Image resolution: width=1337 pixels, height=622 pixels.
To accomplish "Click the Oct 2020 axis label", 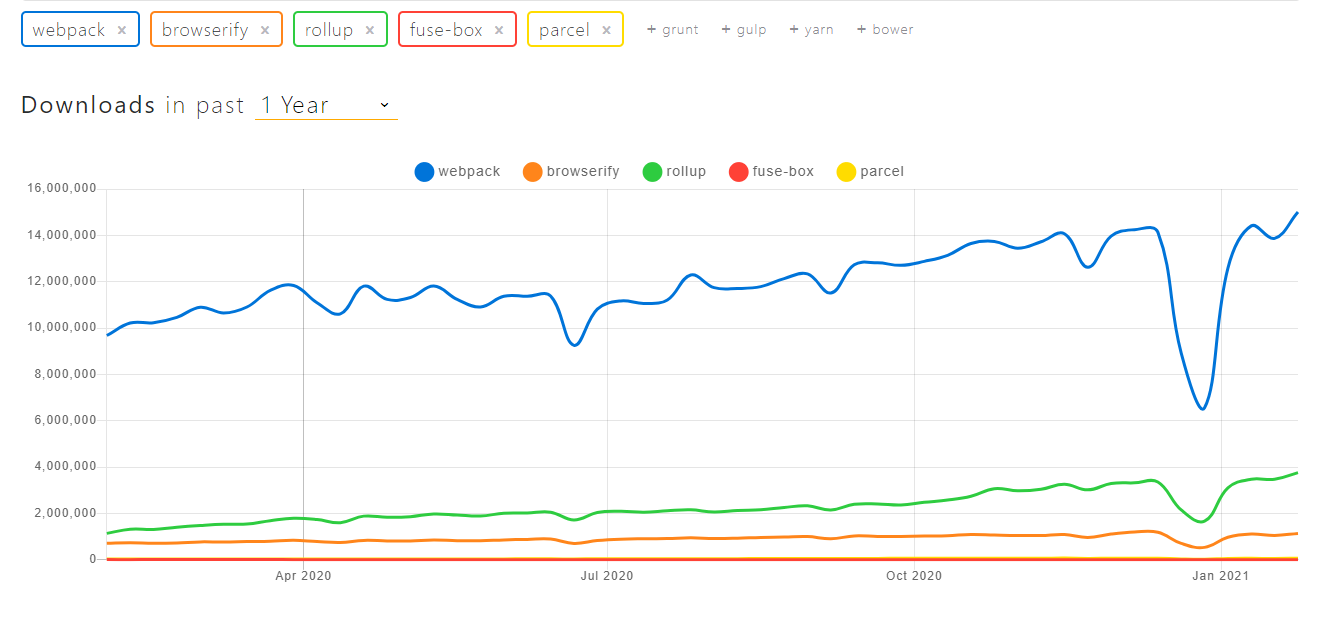I will (x=914, y=575).
